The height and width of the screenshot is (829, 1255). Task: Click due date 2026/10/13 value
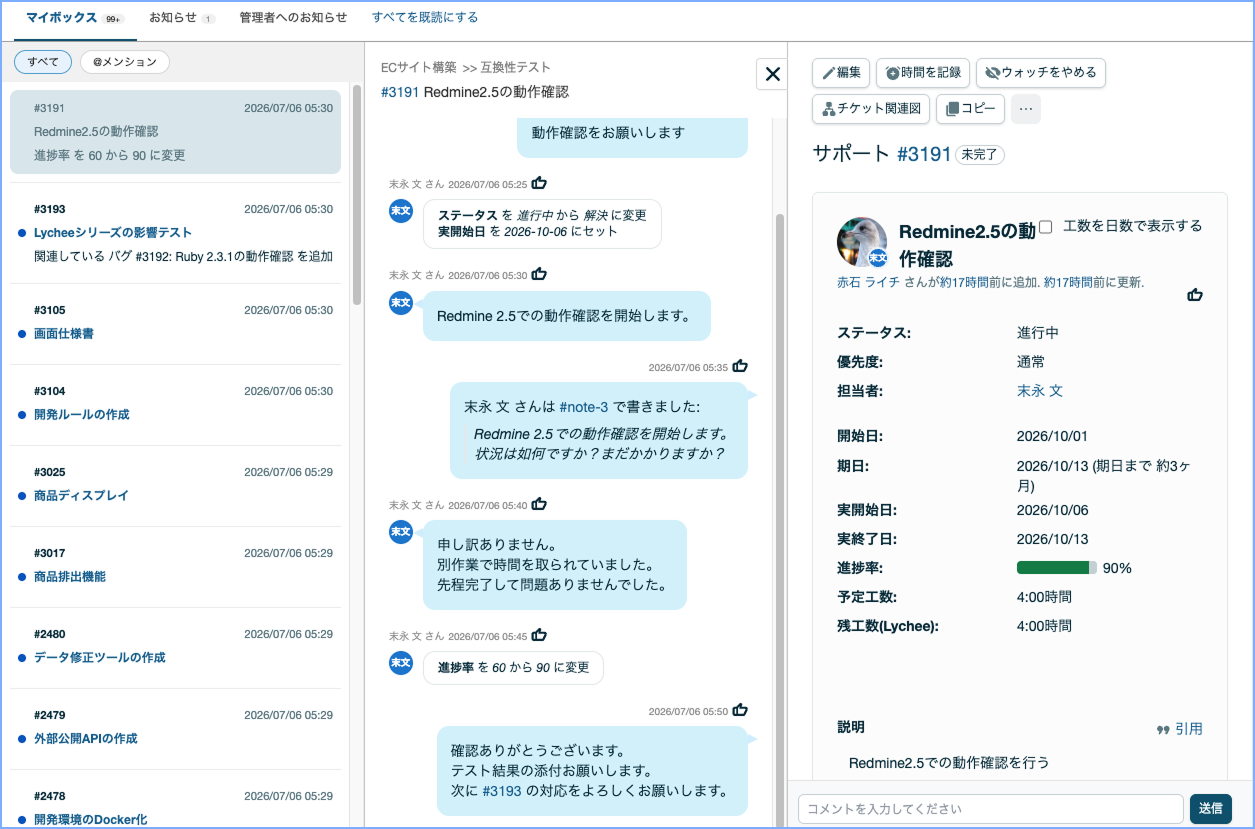[x=1103, y=475]
